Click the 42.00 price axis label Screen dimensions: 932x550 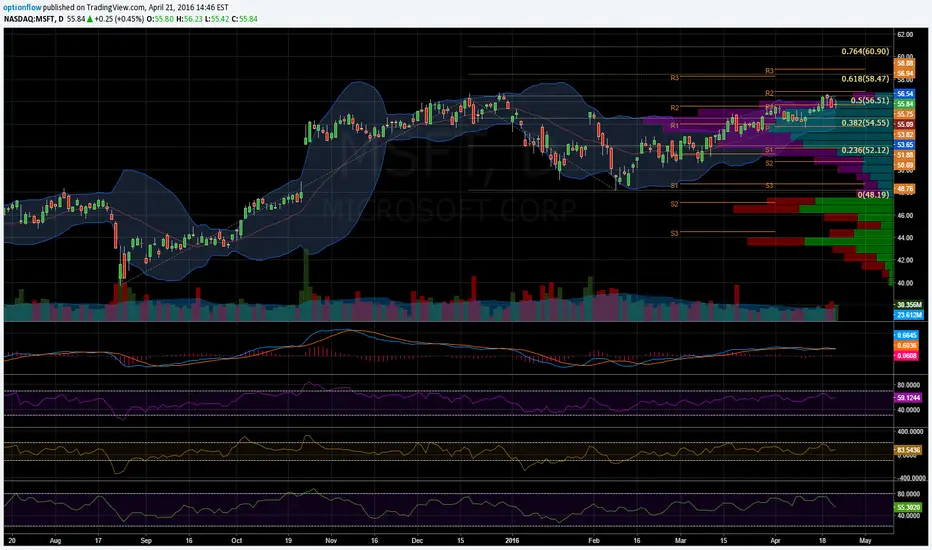(905, 260)
